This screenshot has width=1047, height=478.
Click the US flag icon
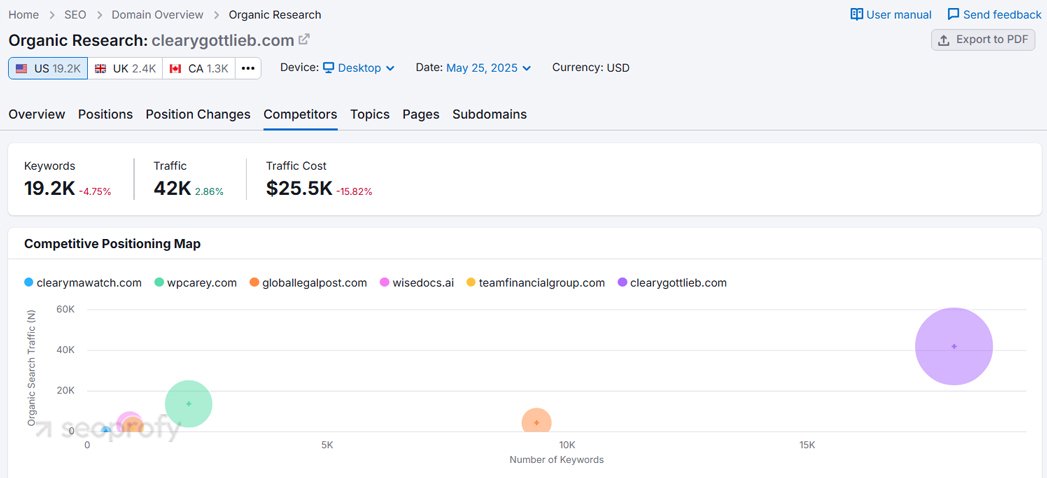click(22, 68)
